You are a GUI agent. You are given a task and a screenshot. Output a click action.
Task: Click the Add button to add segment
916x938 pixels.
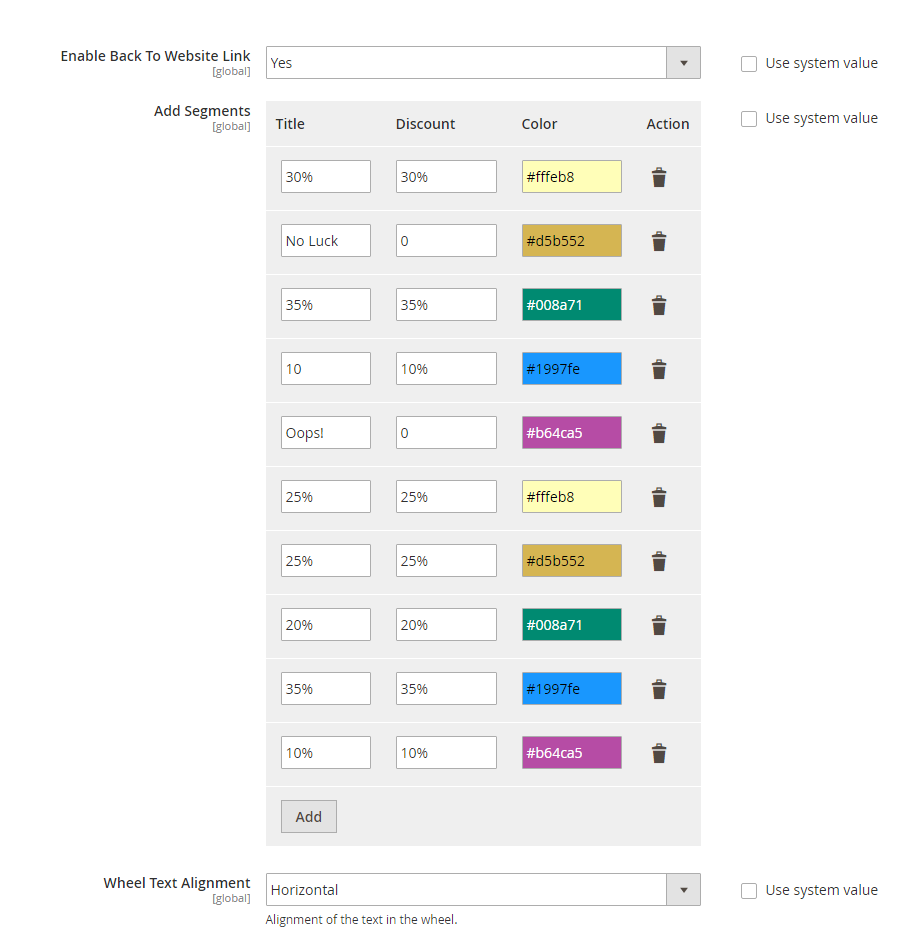pyautogui.click(x=308, y=817)
